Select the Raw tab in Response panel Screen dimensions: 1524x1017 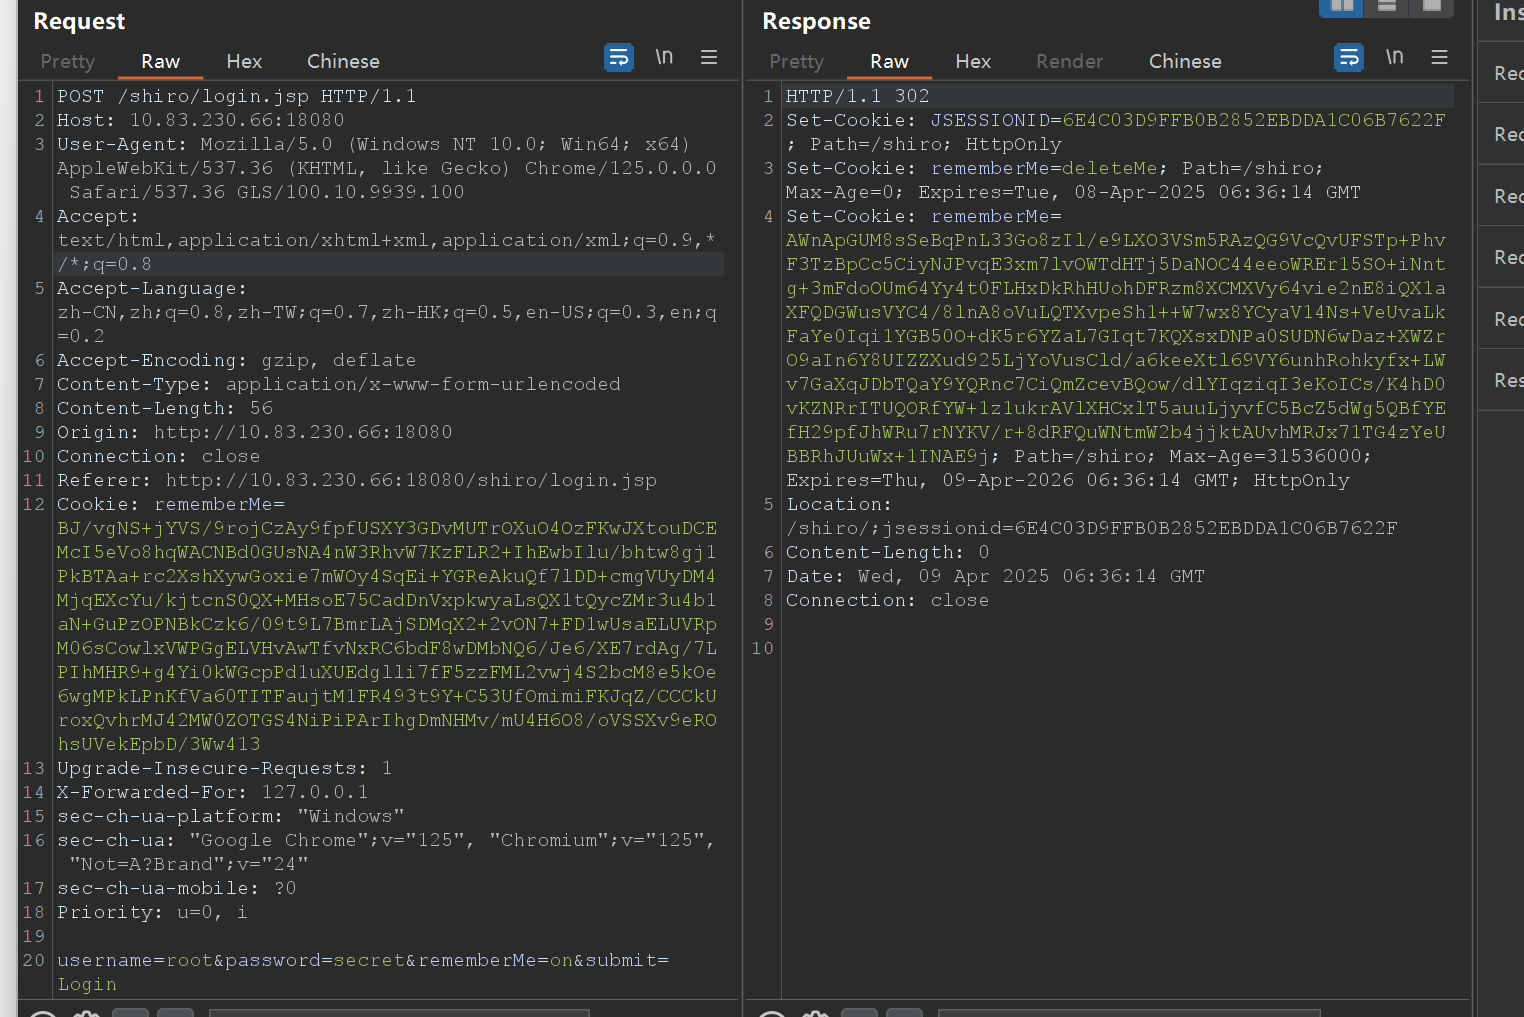[889, 62]
